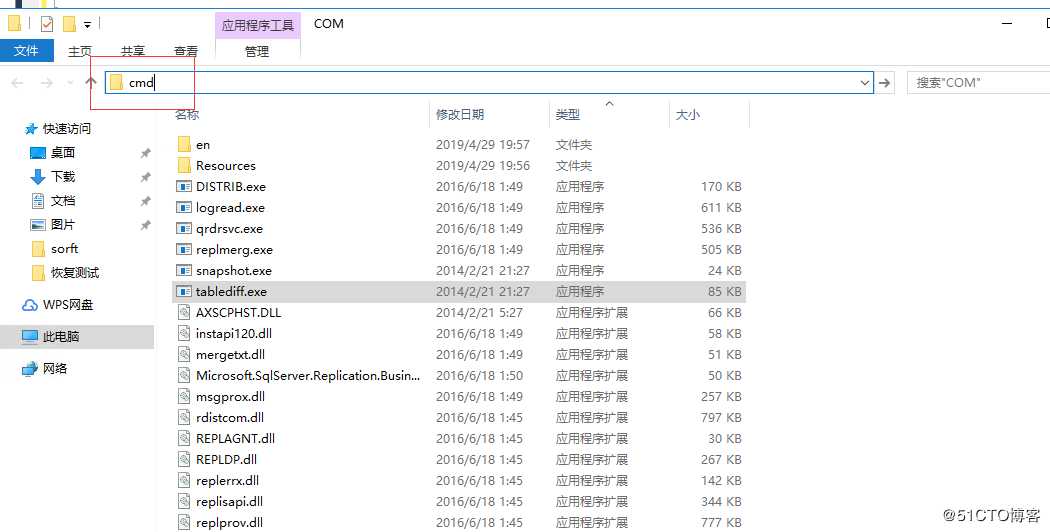1050x532 pixels.
Task: Expand the address bar history dropdown
Action: [865, 82]
